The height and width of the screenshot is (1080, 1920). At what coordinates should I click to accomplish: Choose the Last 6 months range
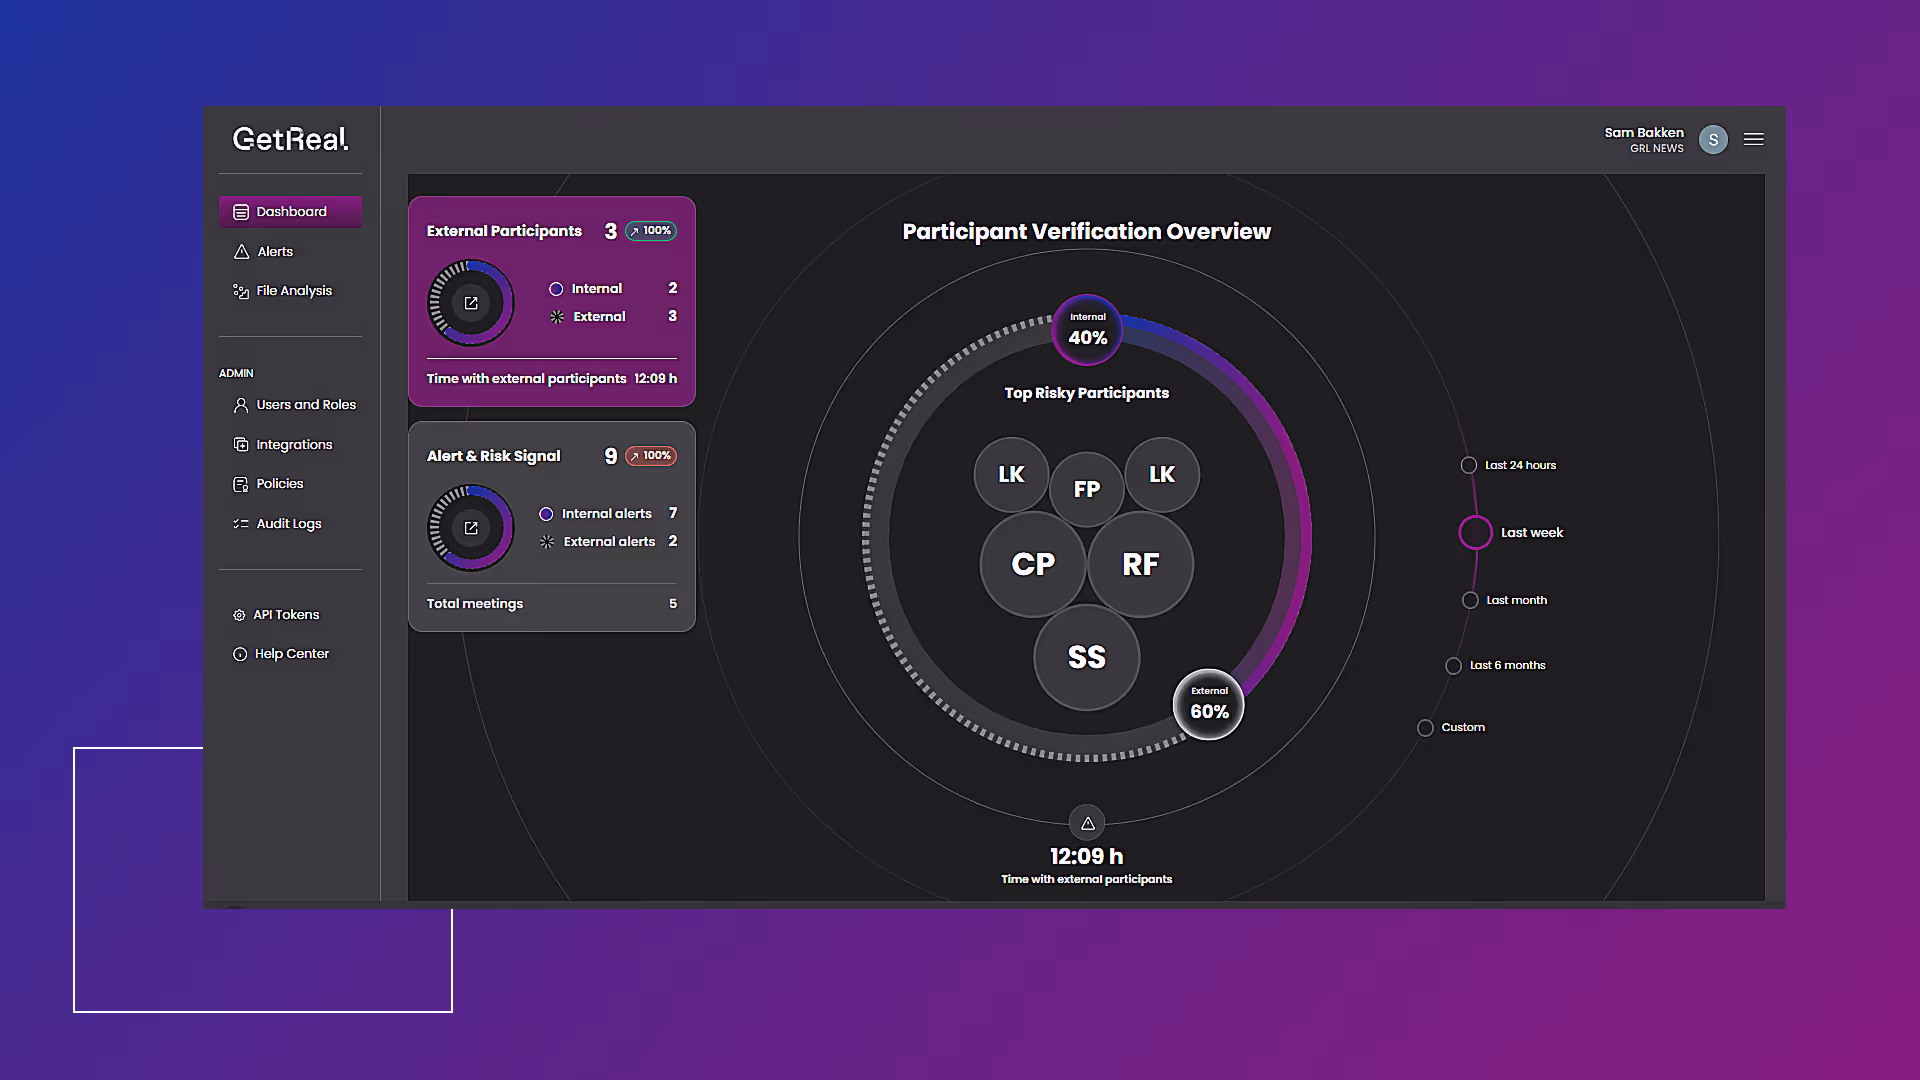[x=1453, y=666]
